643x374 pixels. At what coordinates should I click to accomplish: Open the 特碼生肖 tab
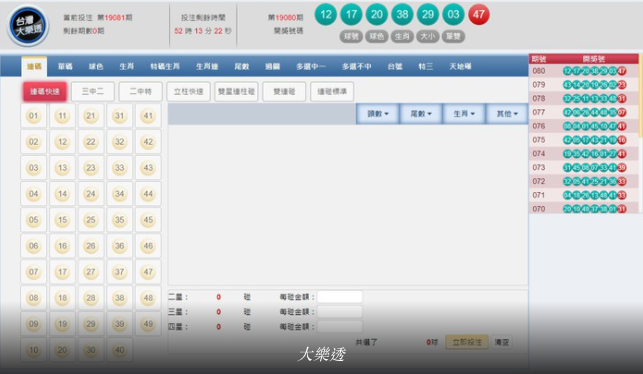[x=165, y=66]
